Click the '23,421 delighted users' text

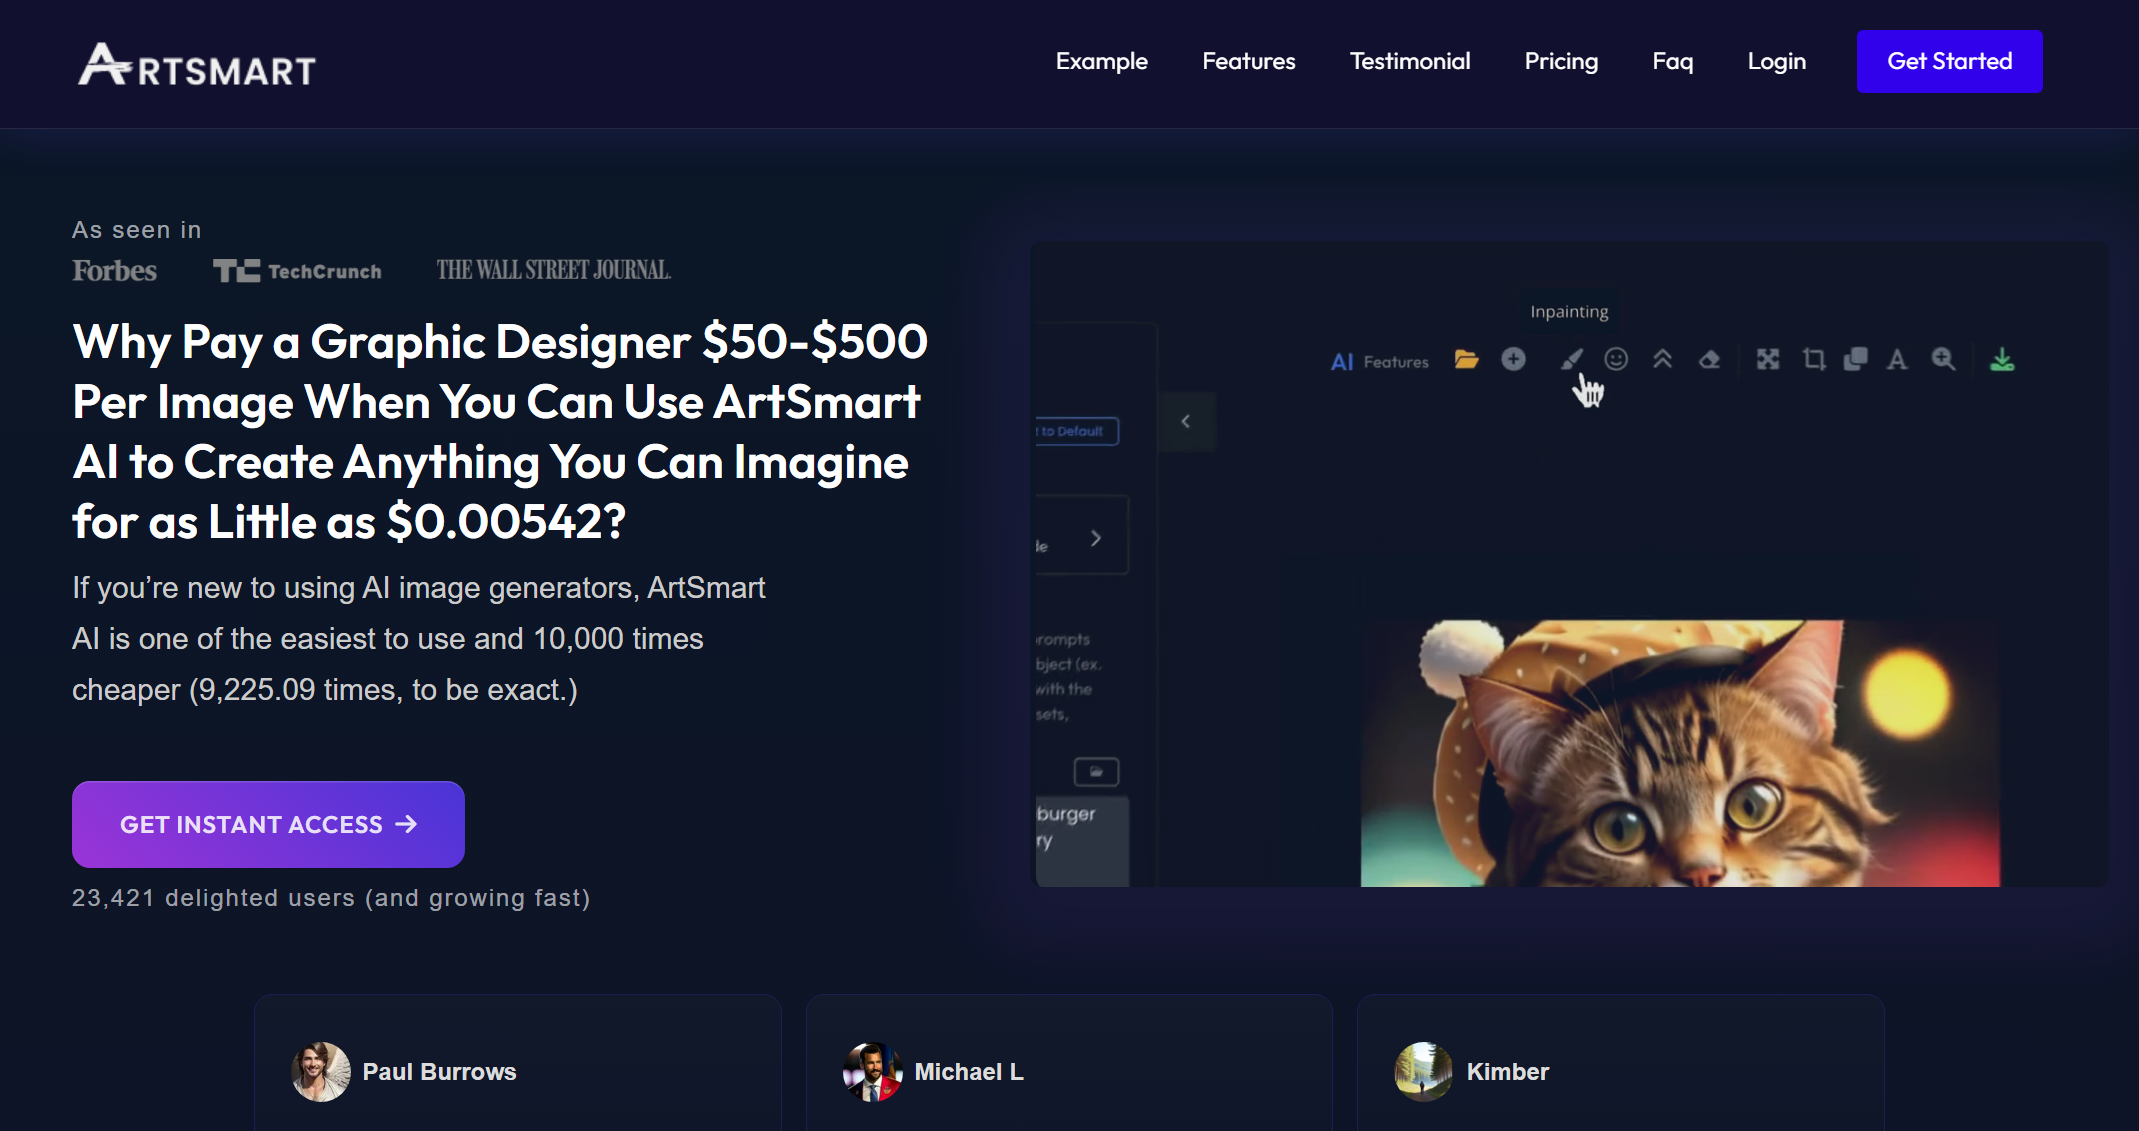click(x=331, y=898)
